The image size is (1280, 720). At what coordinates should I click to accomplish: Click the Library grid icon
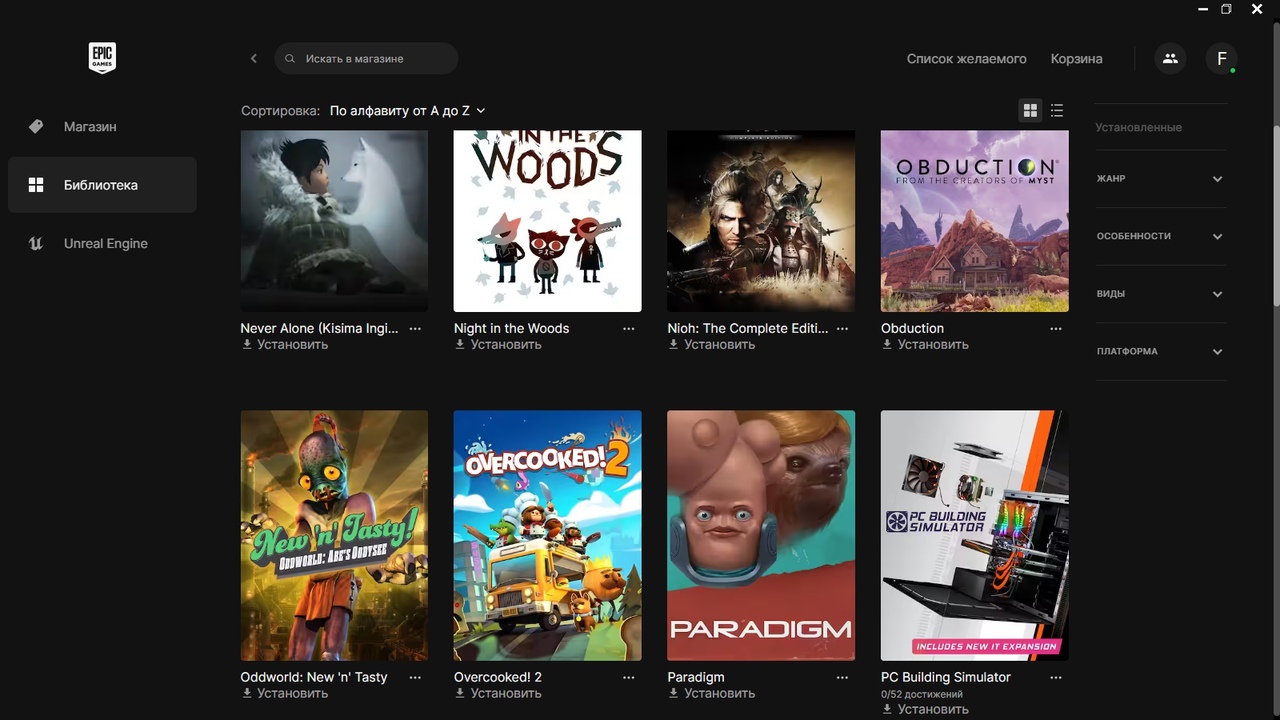click(36, 185)
